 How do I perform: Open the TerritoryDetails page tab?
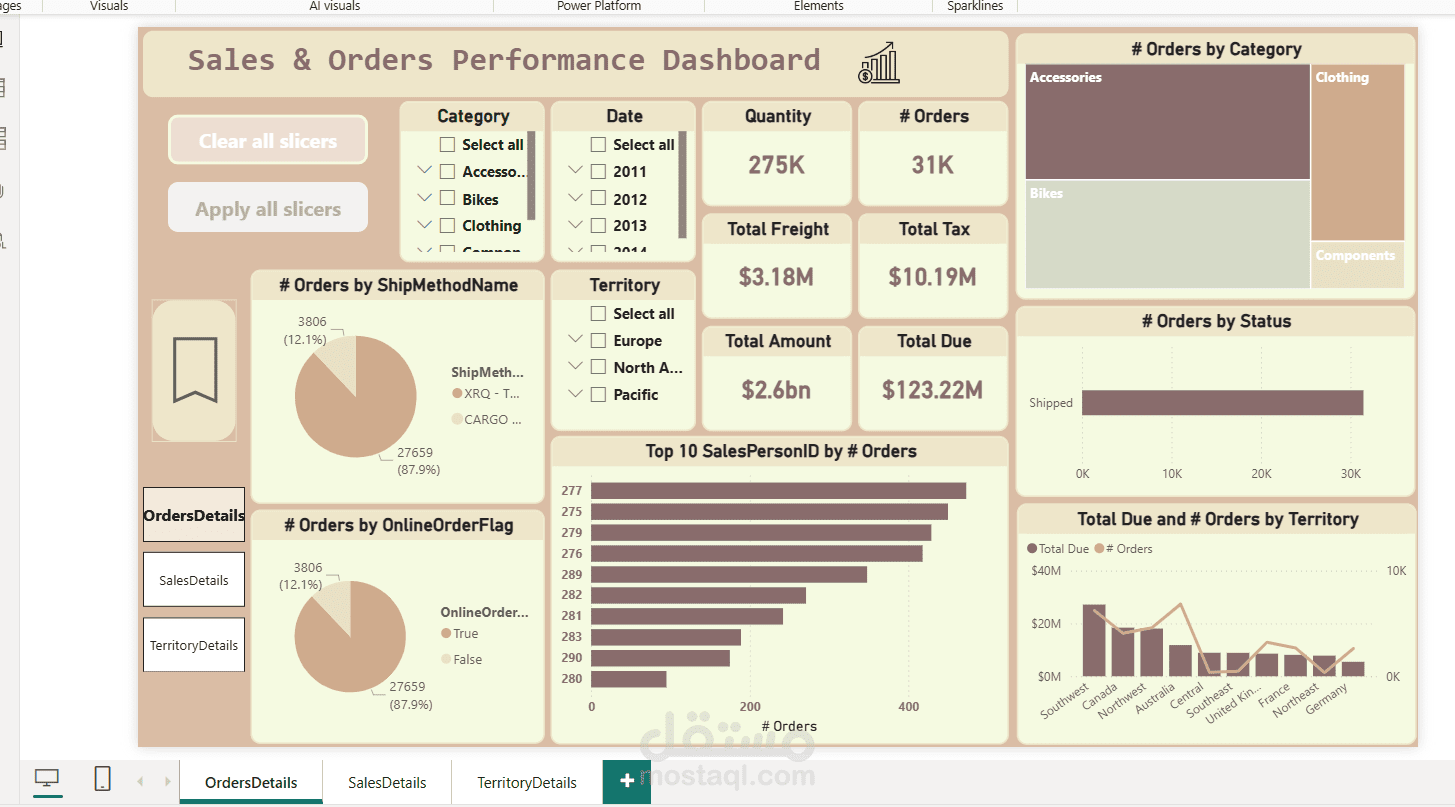[527, 782]
